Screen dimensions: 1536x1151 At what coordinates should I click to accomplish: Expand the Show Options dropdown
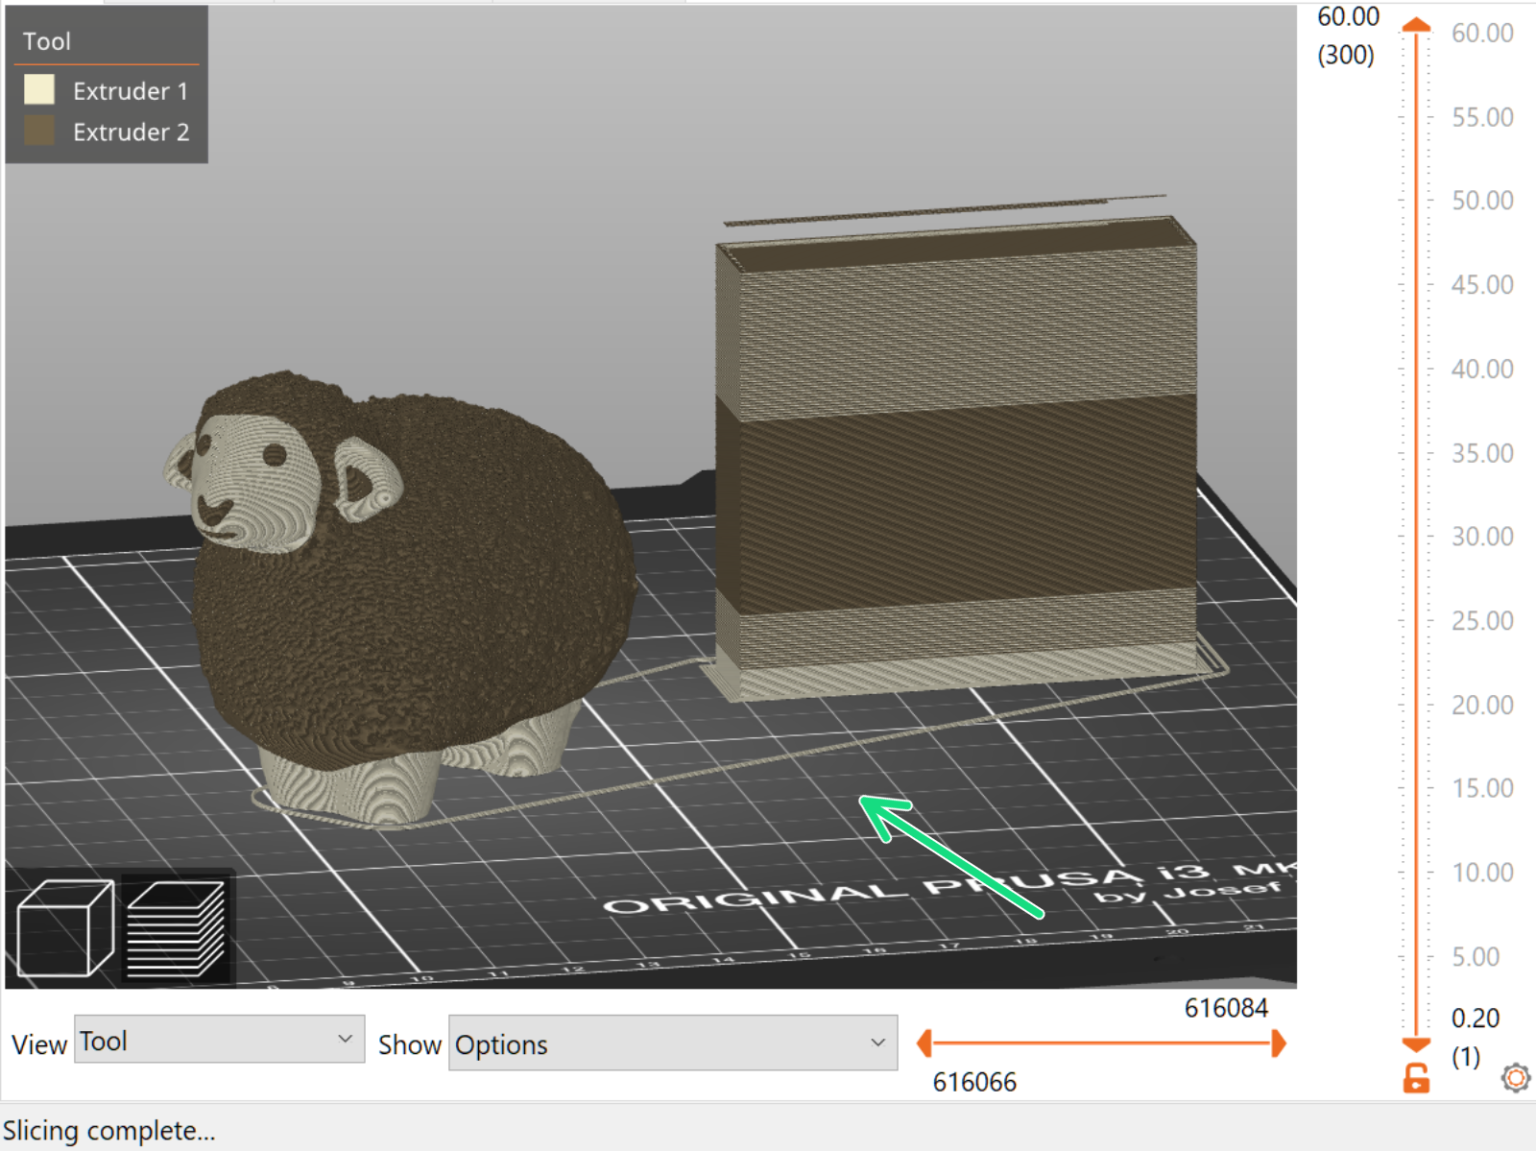pos(672,1043)
